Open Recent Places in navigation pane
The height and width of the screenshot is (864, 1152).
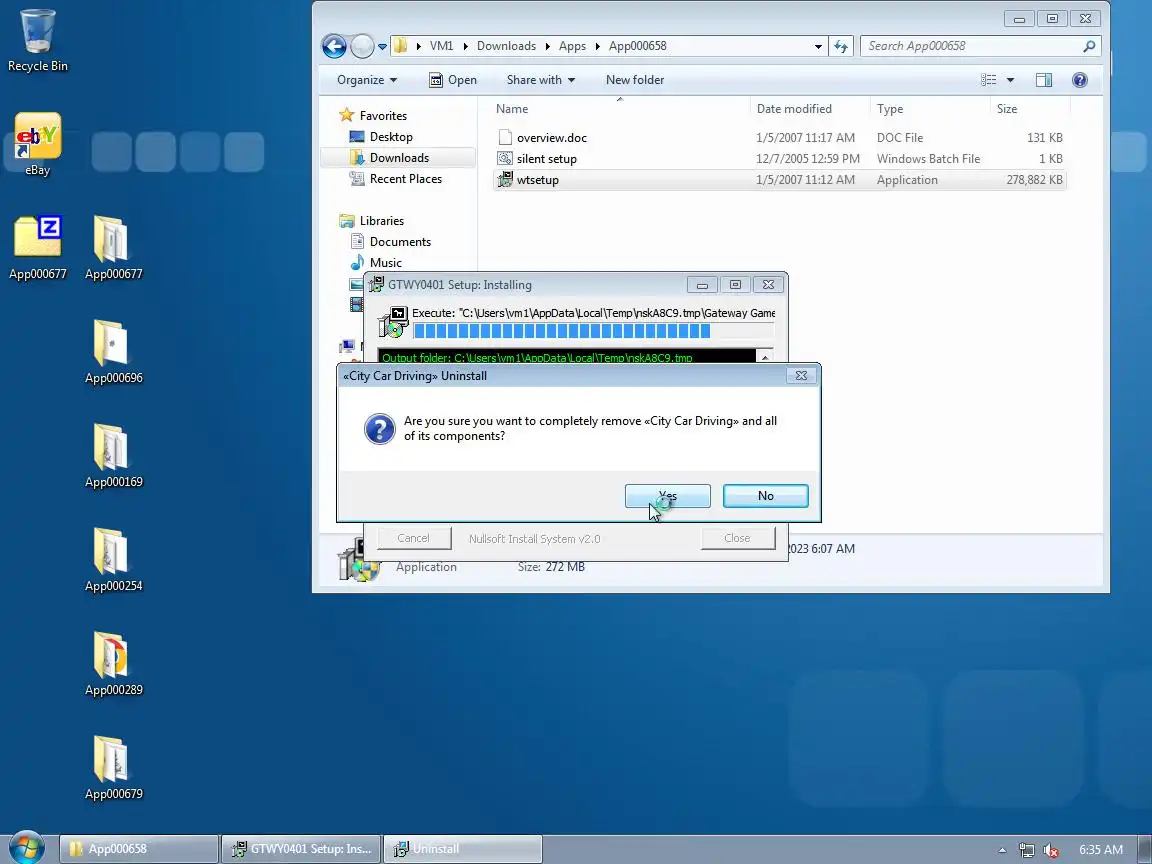(406, 179)
